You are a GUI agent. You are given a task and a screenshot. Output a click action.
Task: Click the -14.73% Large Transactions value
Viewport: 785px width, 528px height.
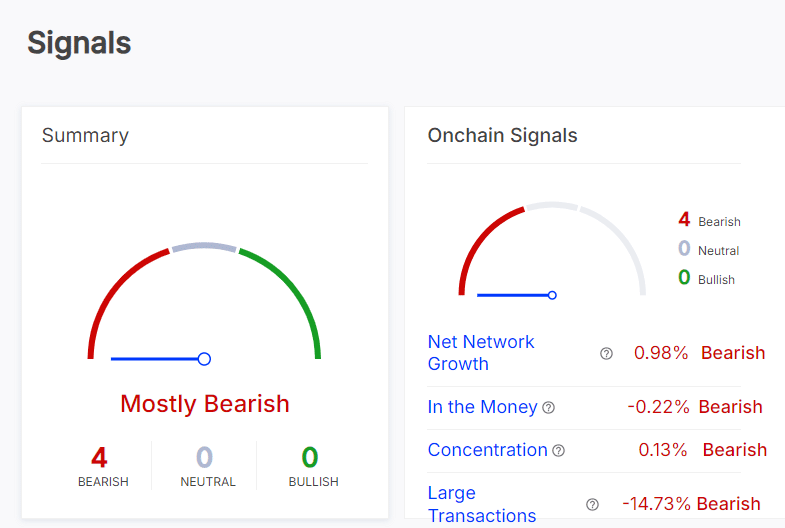tap(655, 504)
